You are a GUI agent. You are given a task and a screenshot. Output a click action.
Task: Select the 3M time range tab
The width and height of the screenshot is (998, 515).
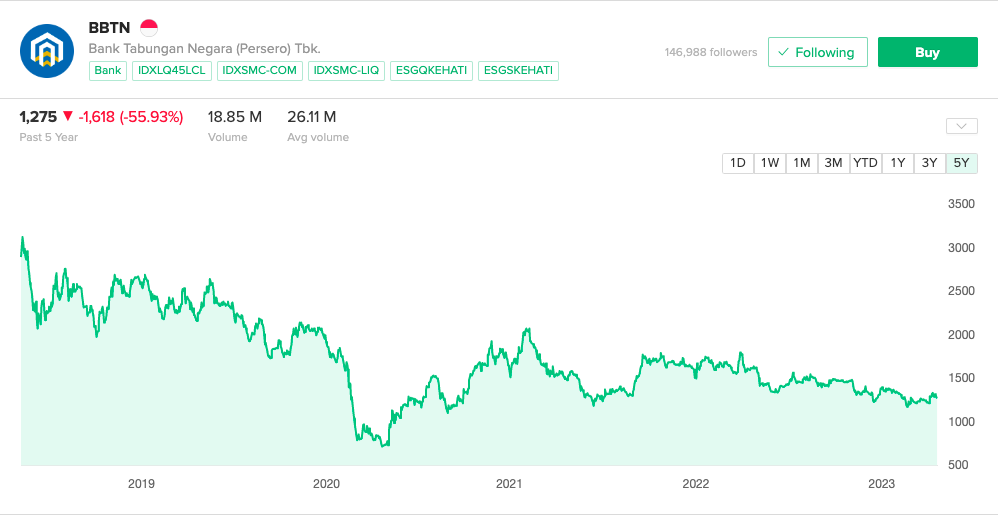tap(833, 163)
